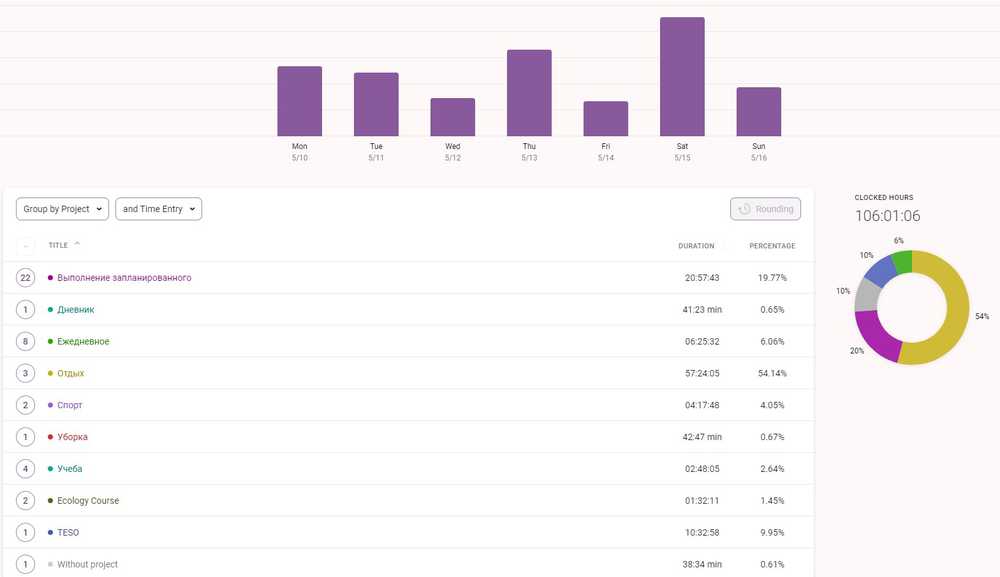Click the entry count circle for Спорт

click(26, 406)
